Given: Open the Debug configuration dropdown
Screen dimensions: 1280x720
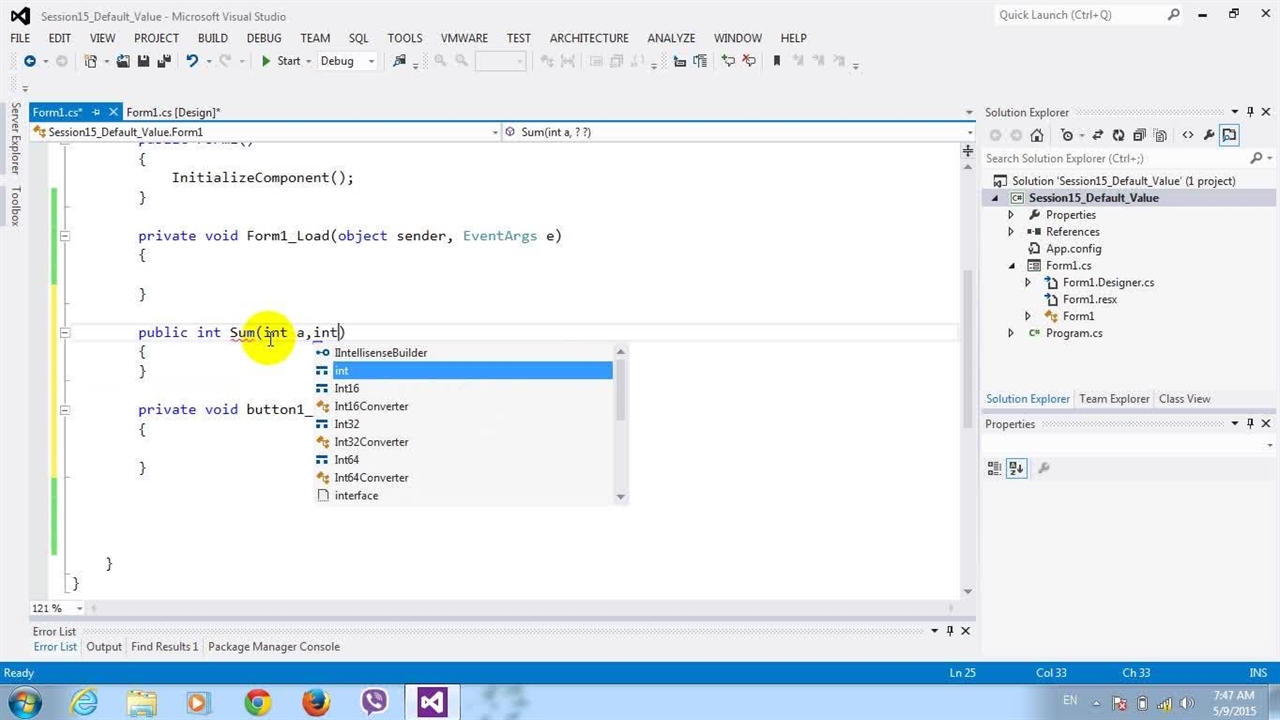Looking at the screenshot, I should click(x=346, y=61).
